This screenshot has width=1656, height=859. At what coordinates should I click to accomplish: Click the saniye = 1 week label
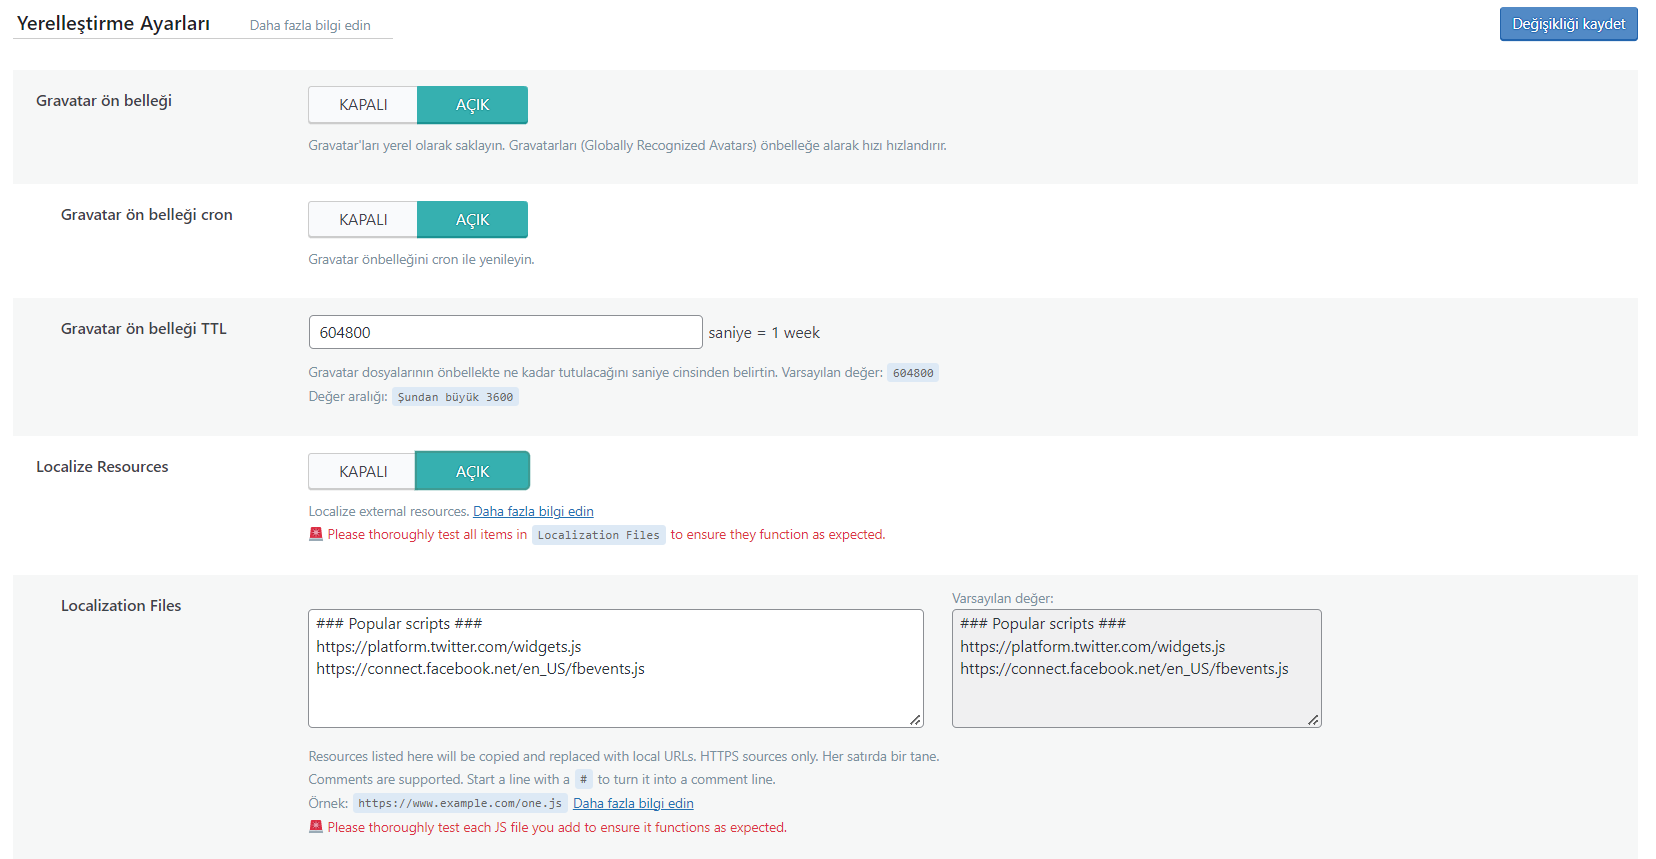pos(764,333)
